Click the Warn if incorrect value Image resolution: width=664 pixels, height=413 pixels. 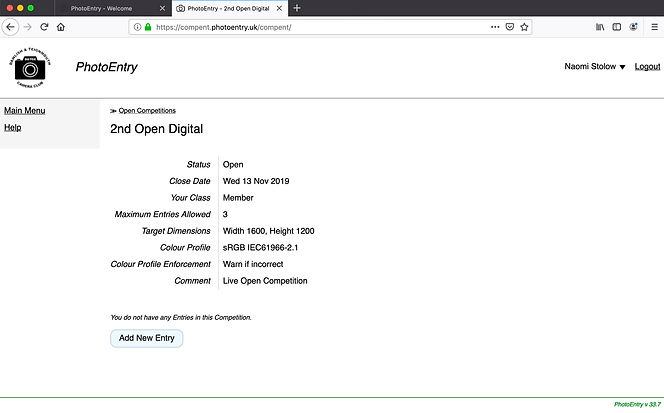click(x=253, y=264)
